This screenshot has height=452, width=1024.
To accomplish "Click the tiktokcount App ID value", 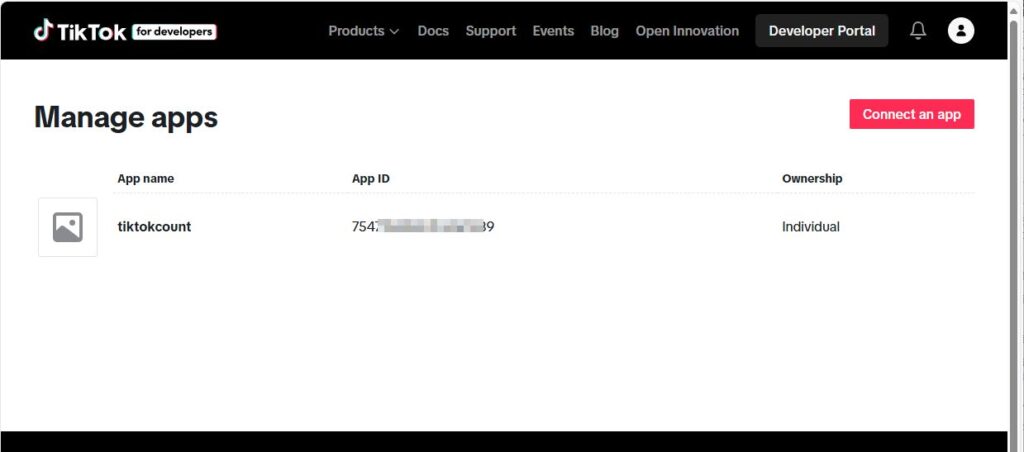I will [423, 227].
